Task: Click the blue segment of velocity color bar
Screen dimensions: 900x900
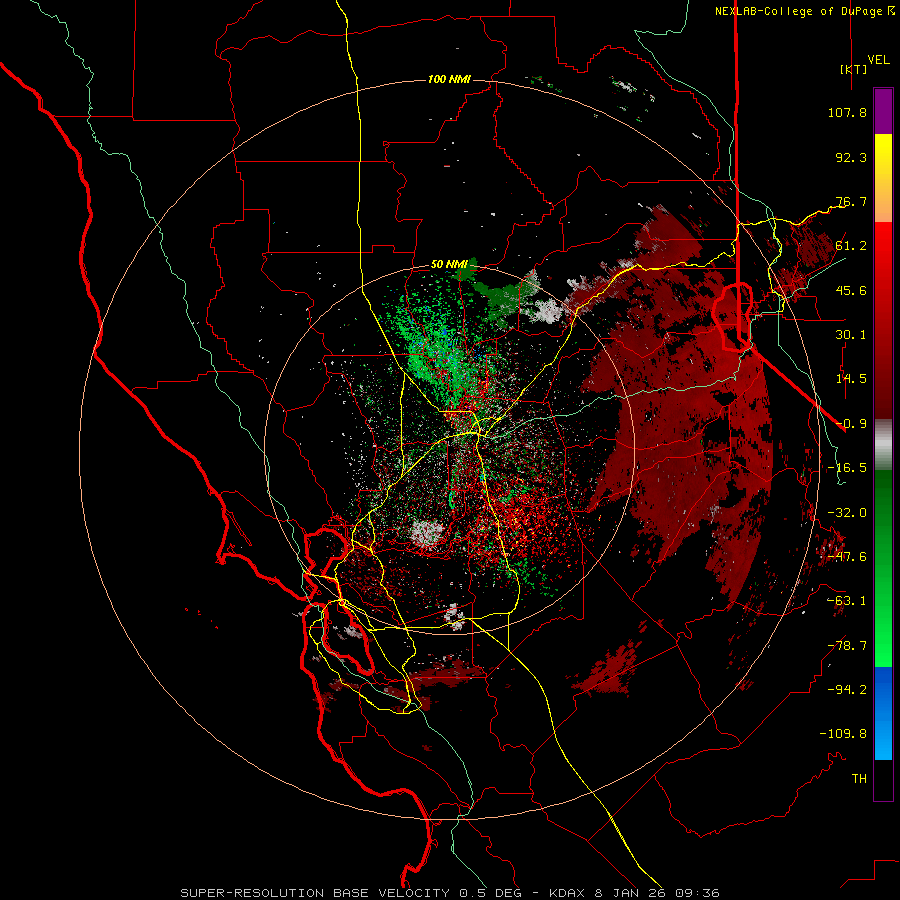Action: pos(883,713)
